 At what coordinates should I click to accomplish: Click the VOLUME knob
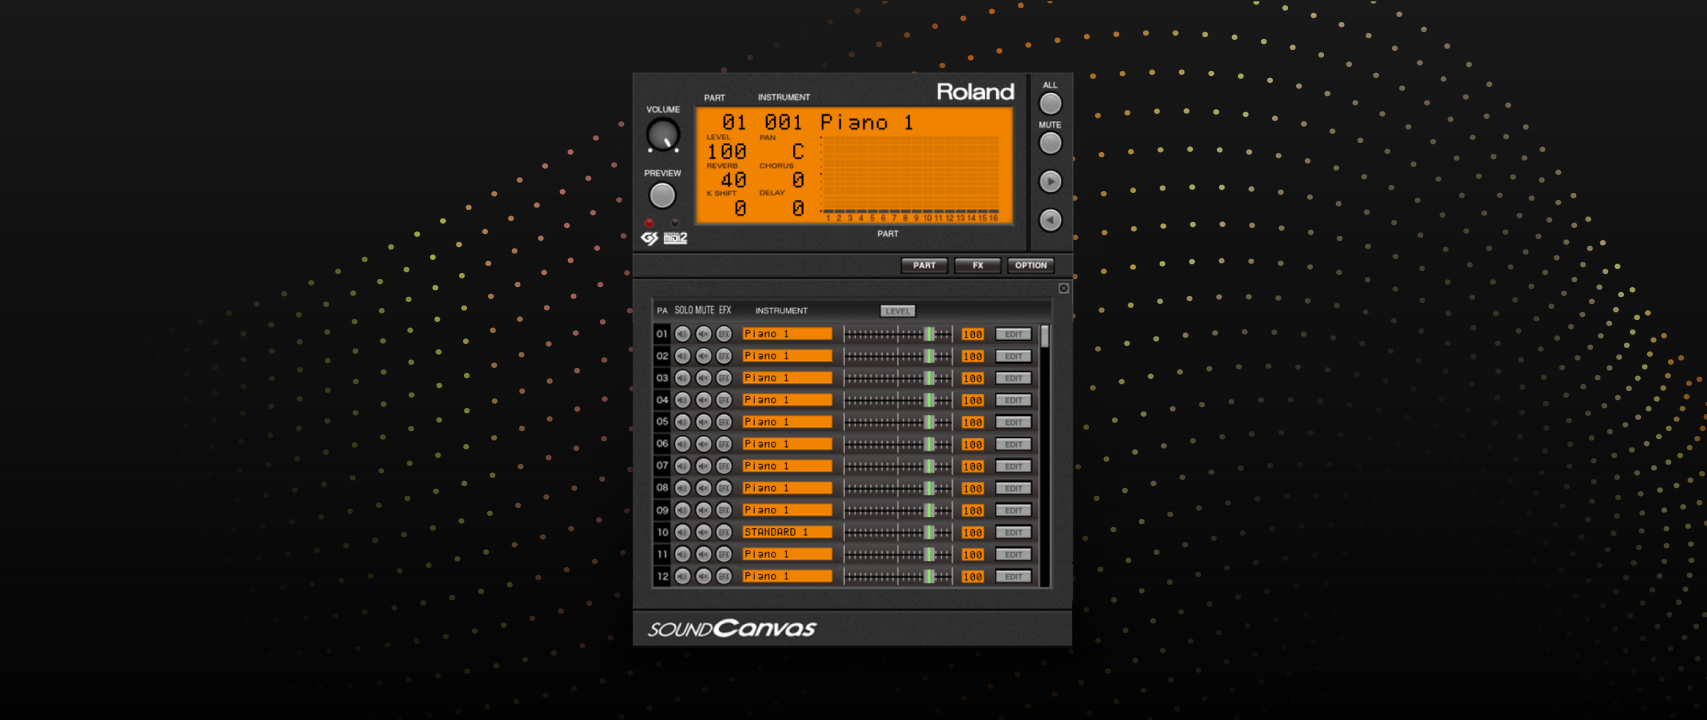pyautogui.click(x=663, y=135)
